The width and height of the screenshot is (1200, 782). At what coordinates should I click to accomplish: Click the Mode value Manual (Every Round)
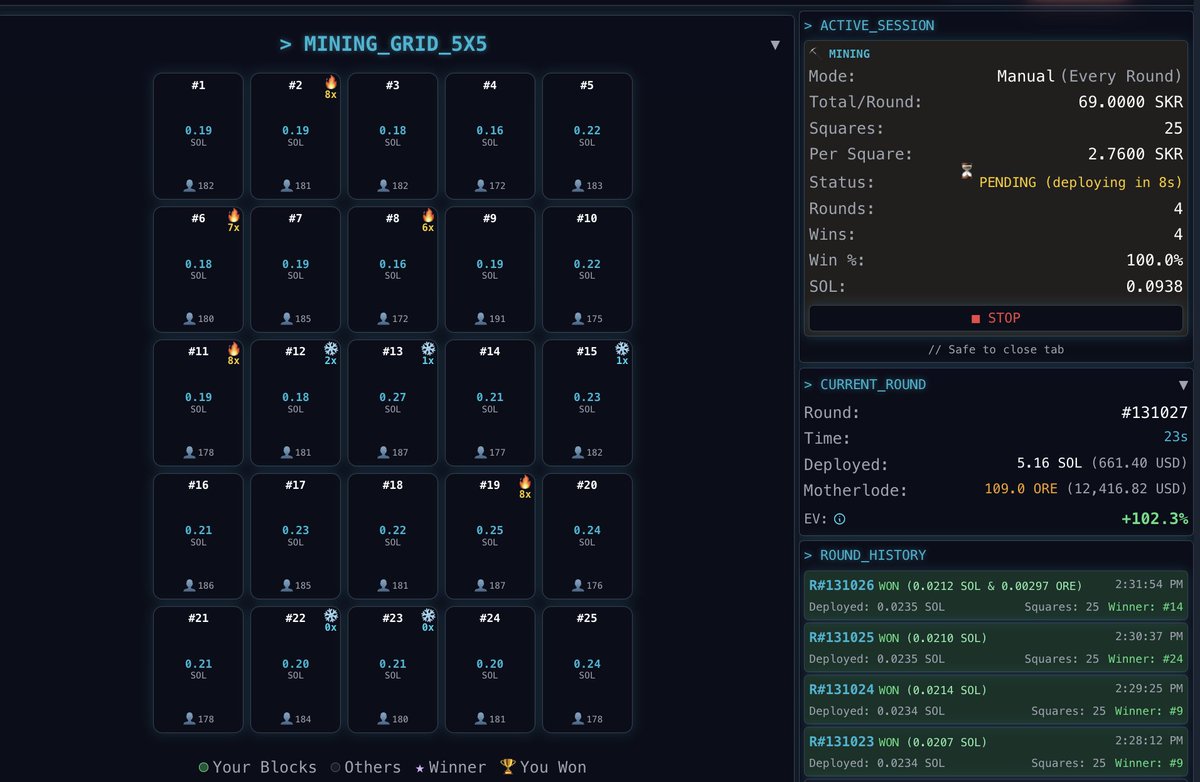tap(1090, 76)
